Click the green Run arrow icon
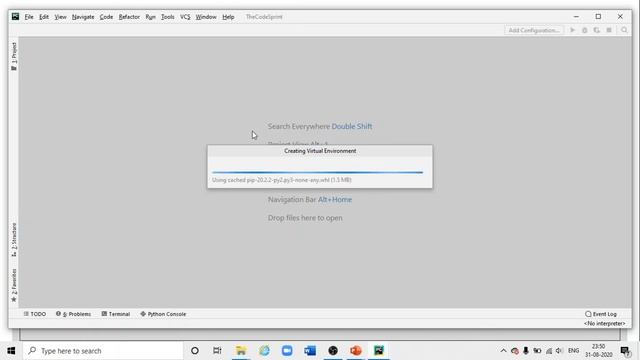This screenshot has width=640, height=360. point(572,30)
